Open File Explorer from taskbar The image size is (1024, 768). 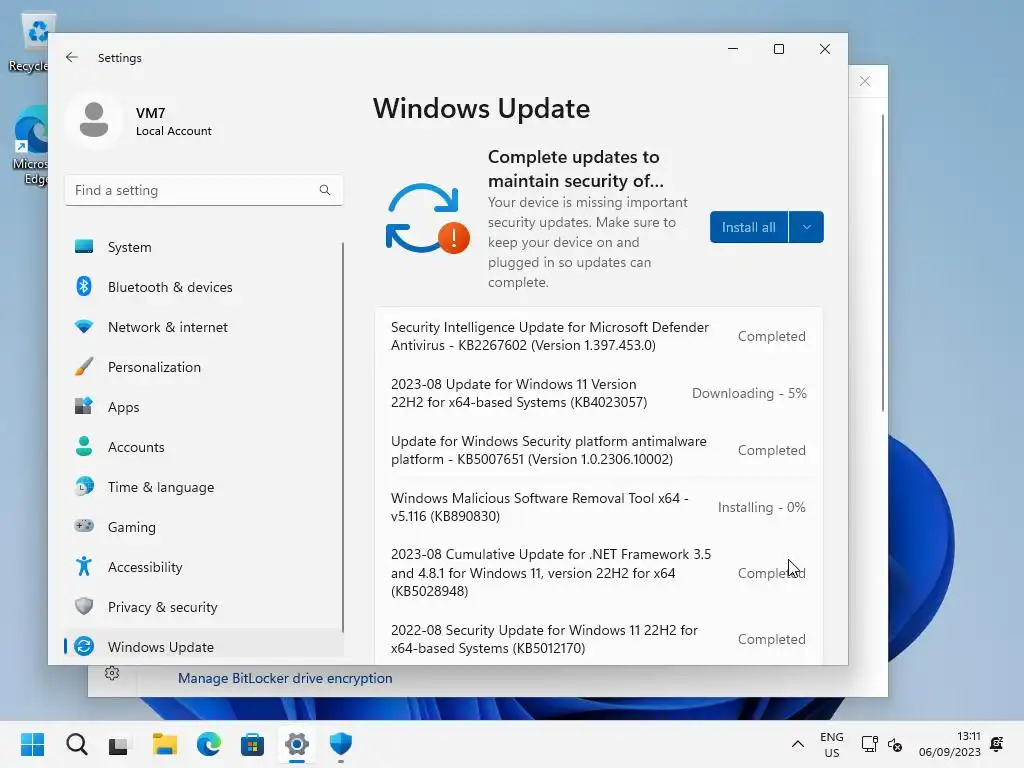pos(165,744)
